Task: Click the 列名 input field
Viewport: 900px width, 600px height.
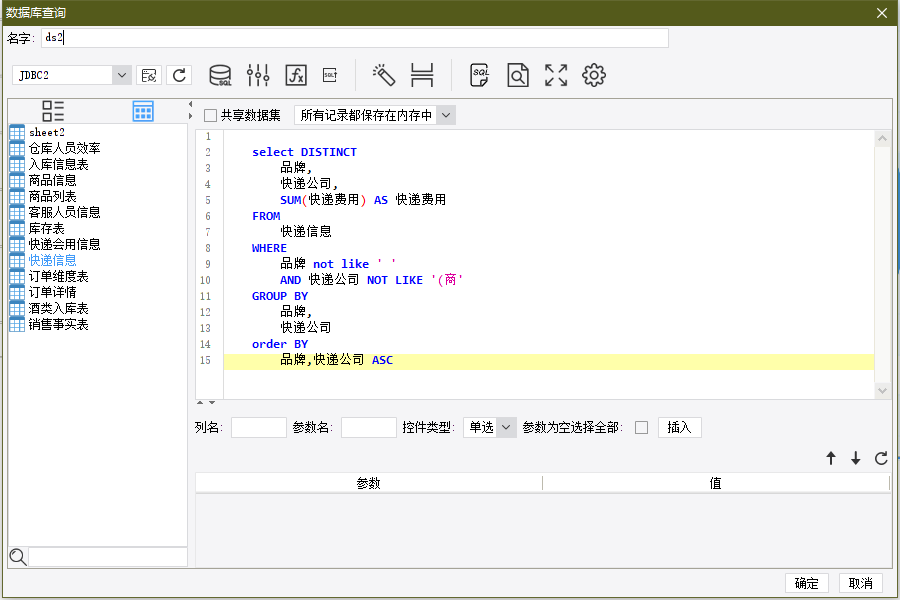Action: (259, 428)
